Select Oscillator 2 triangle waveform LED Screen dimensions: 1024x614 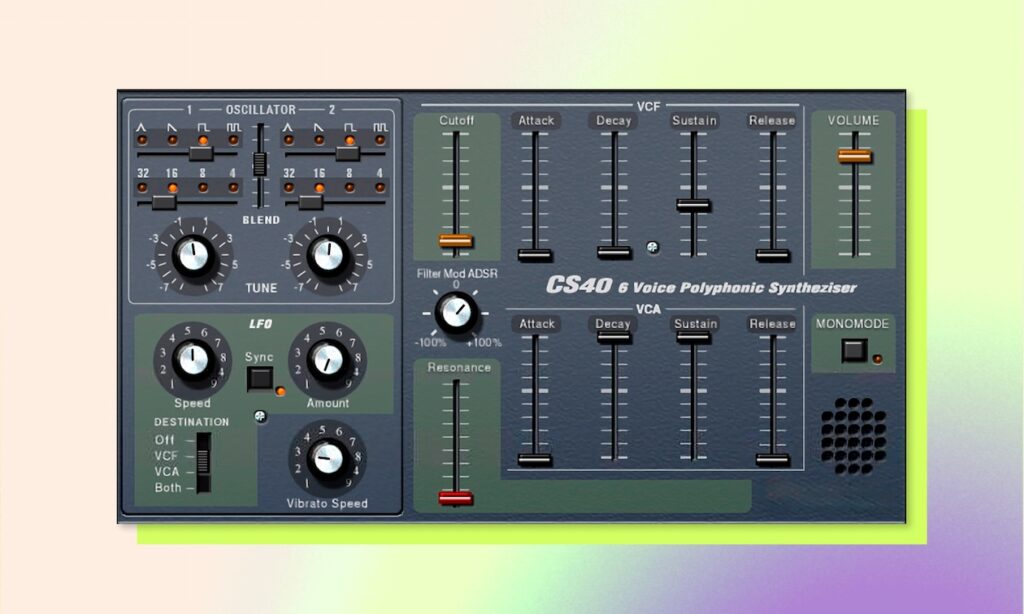pos(288,140)
